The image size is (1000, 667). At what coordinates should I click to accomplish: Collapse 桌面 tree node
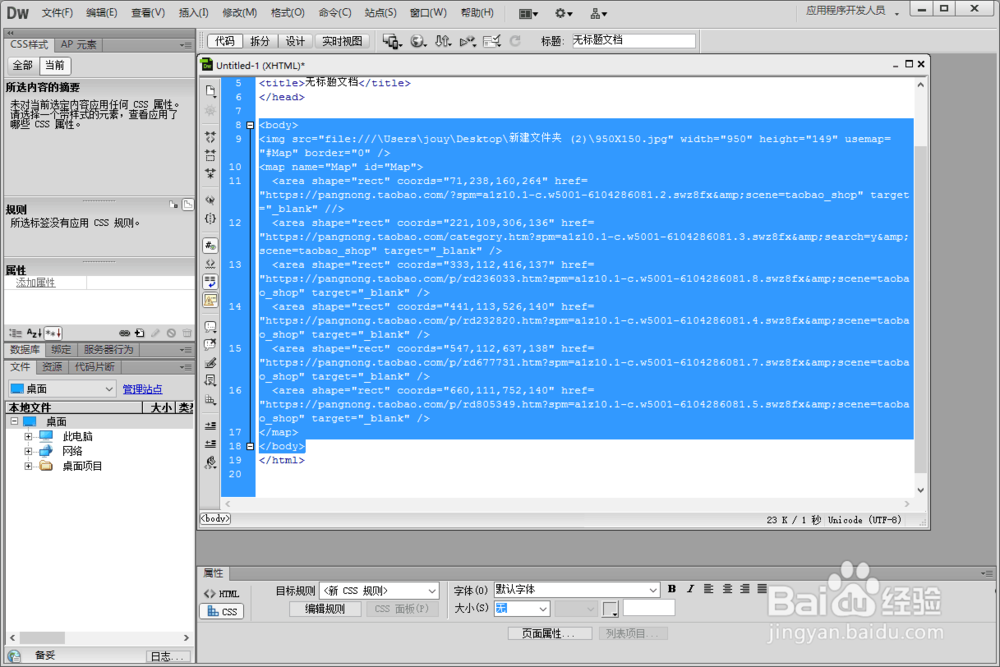tap(14, 421)
